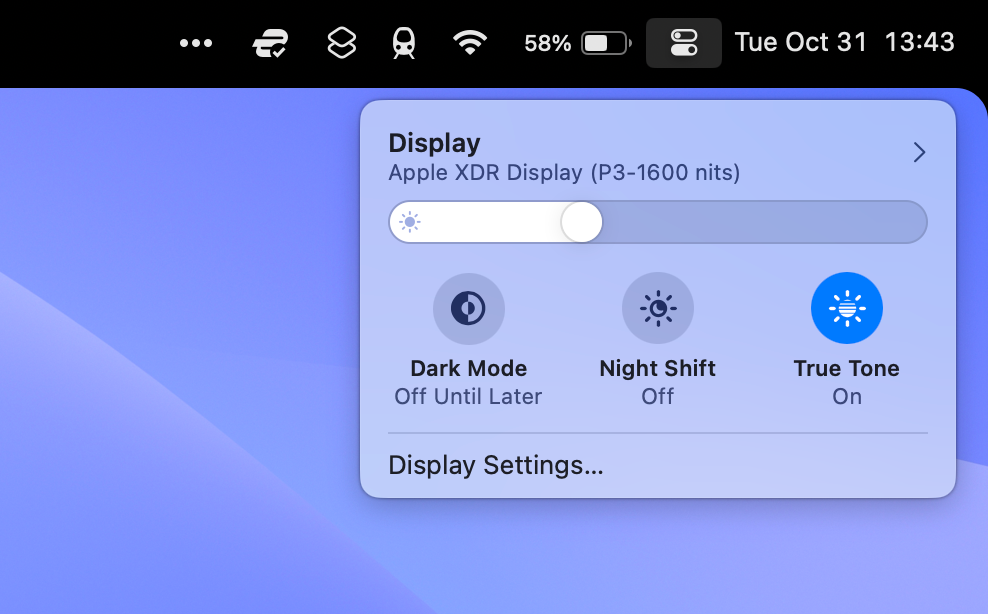Click the Tue Oct 31 date
The width and height of the screenshot is (988, 614).
point(800,43)
